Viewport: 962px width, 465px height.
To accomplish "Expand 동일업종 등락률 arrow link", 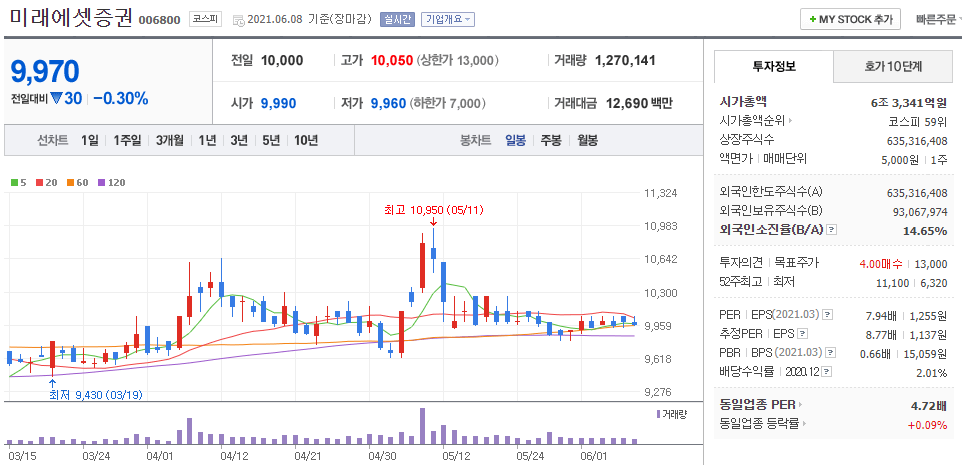I will (x=804, y=424).
